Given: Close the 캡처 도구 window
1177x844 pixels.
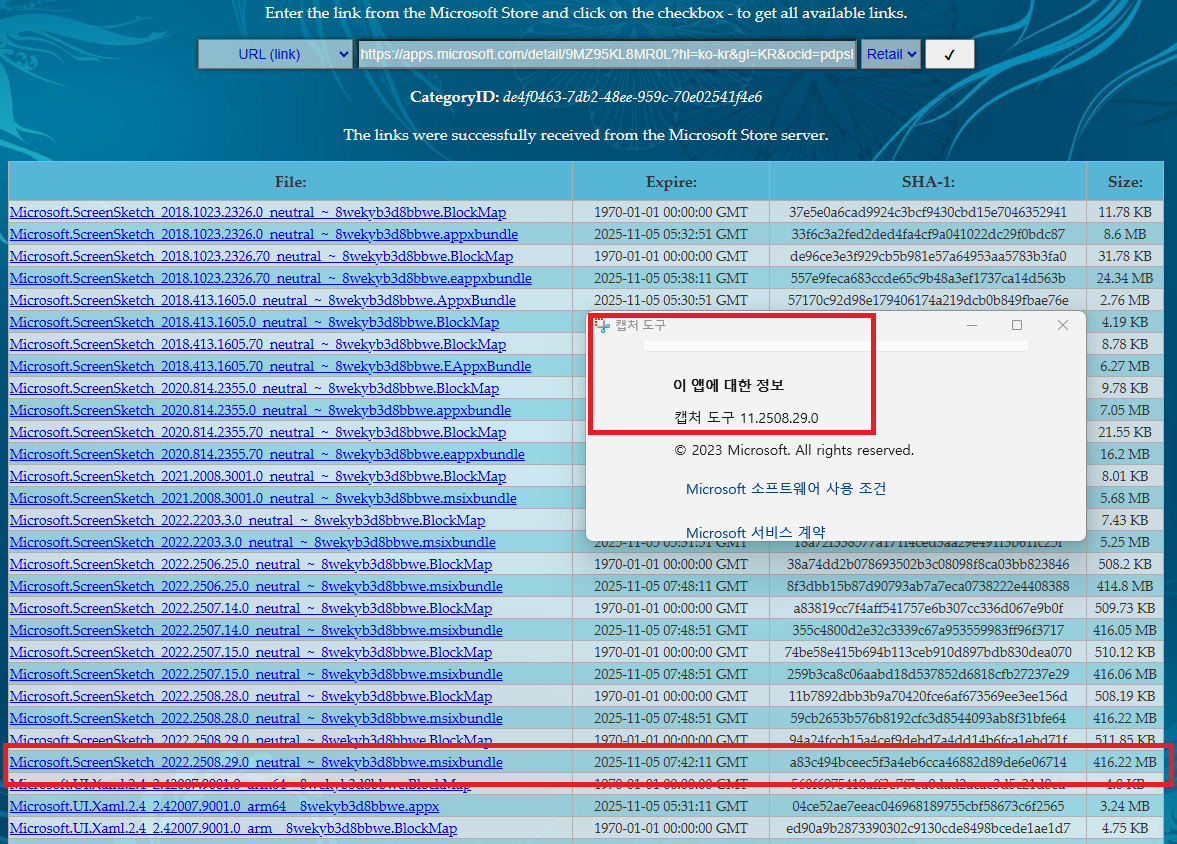Looking at the screenshot, I should 1063,325.
